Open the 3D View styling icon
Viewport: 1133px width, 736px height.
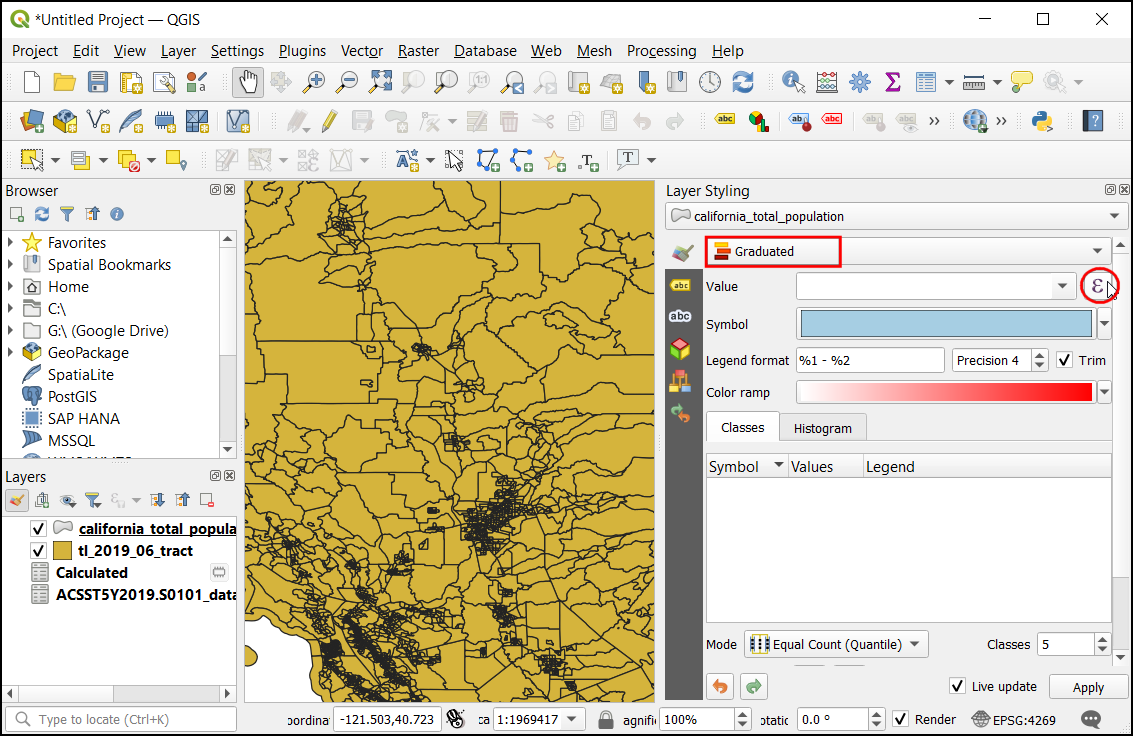[680, 348]
